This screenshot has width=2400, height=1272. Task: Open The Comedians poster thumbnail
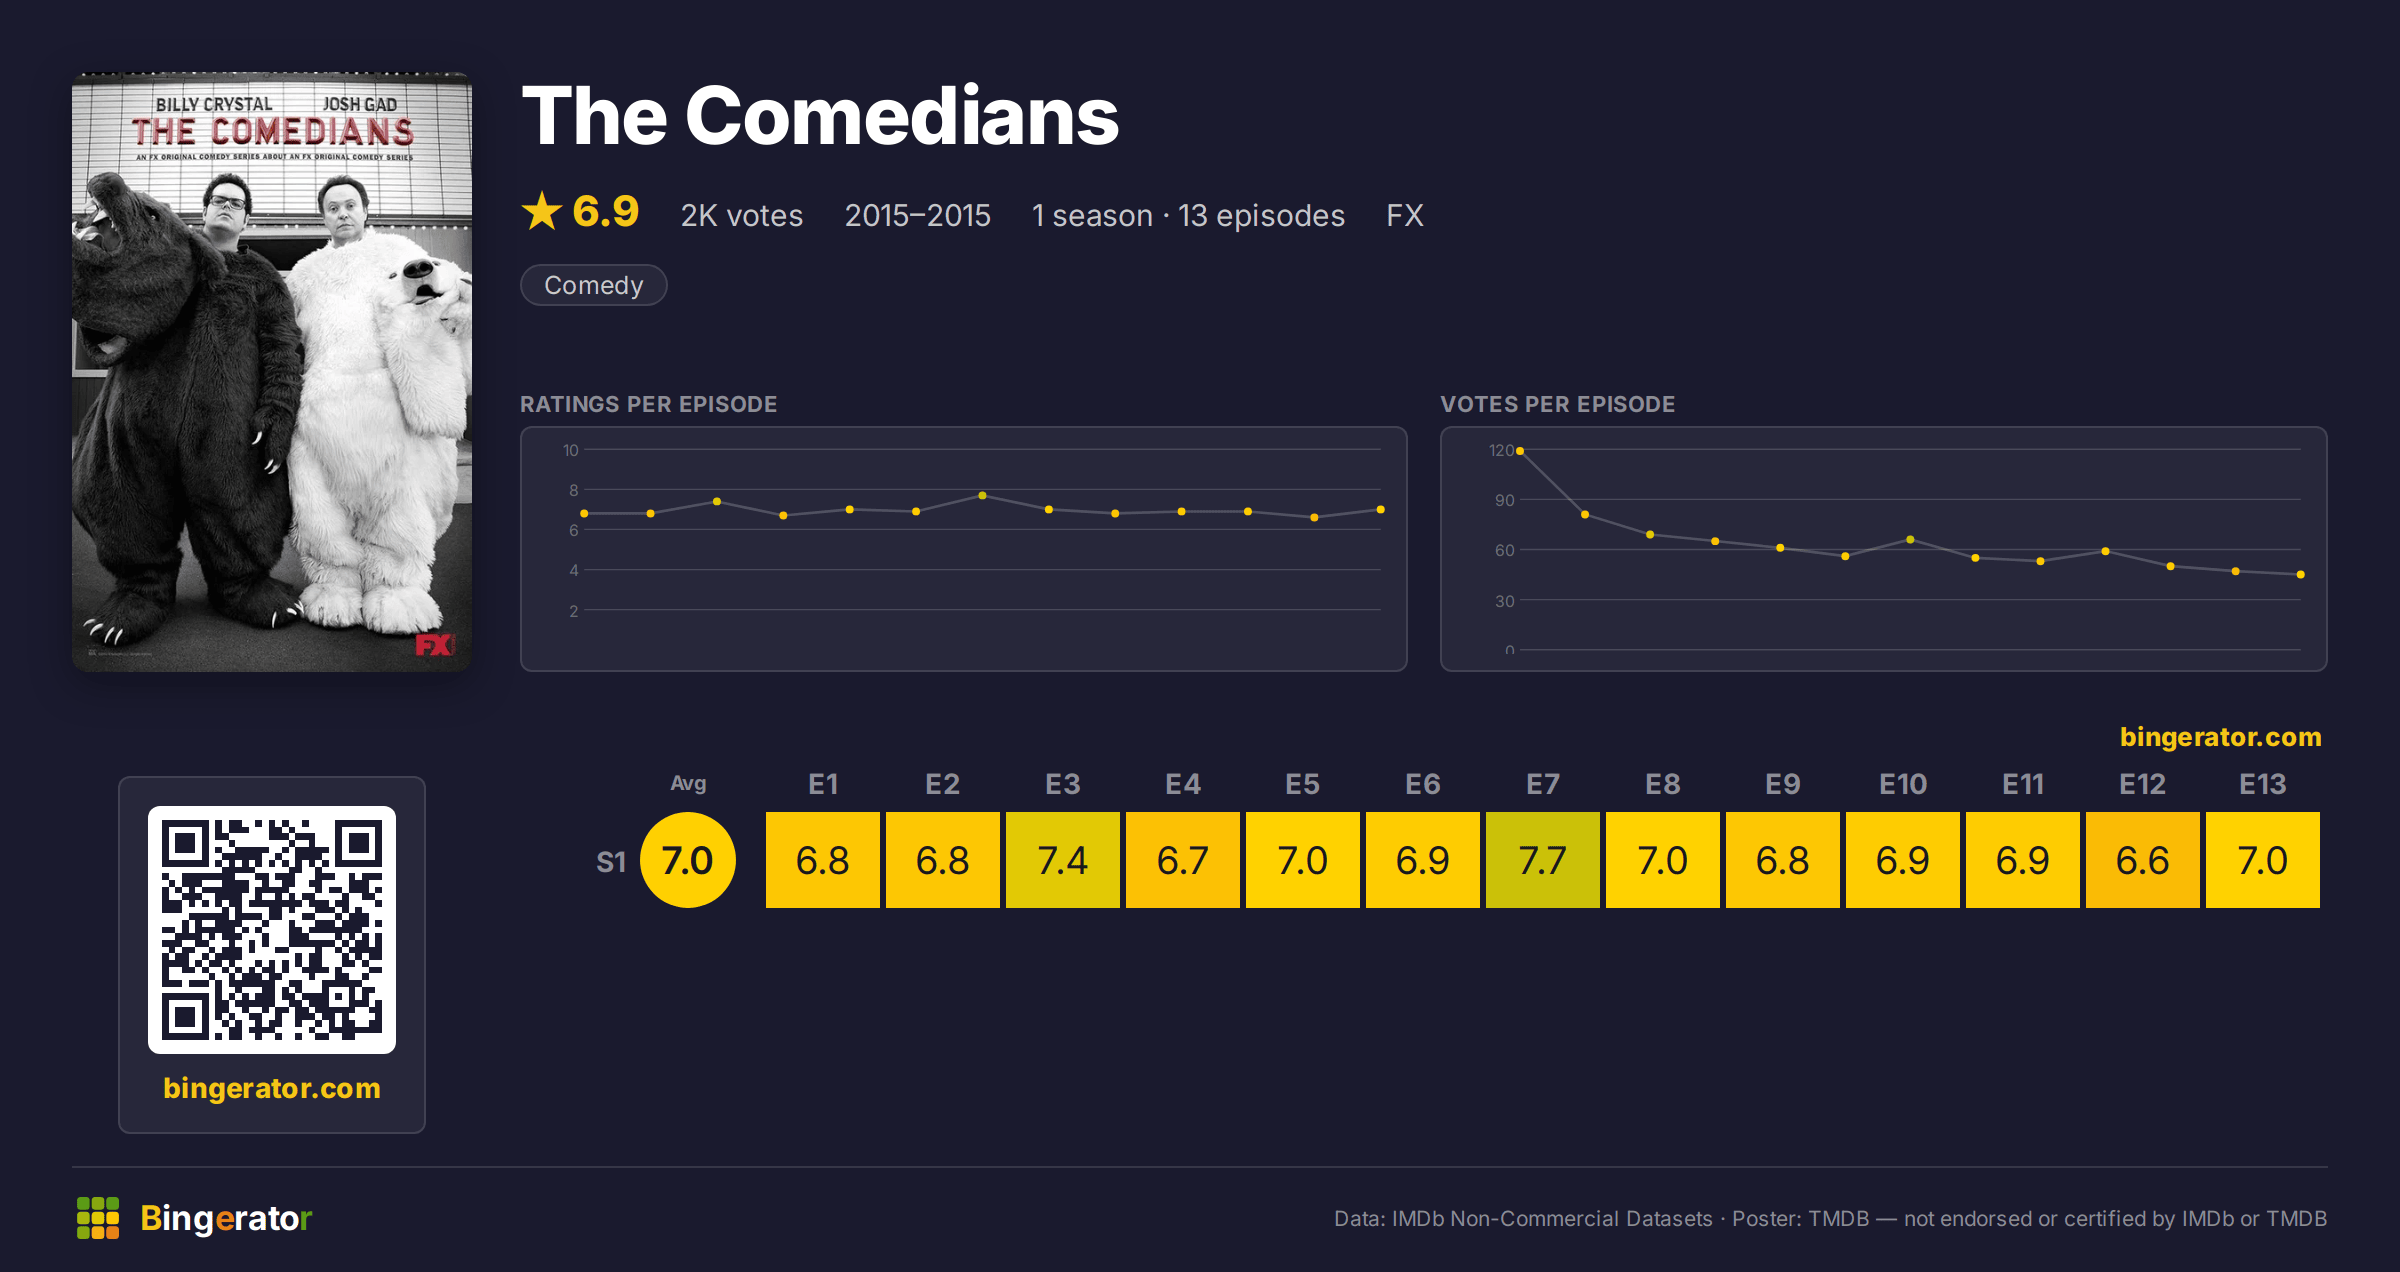pyautogui.click(x=272, y=371)
